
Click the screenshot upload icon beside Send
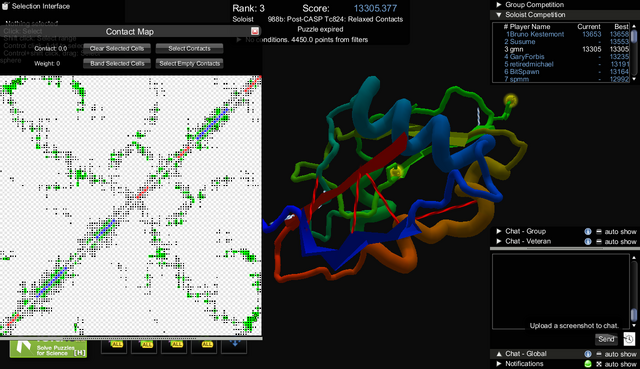(x=629, y=339)
